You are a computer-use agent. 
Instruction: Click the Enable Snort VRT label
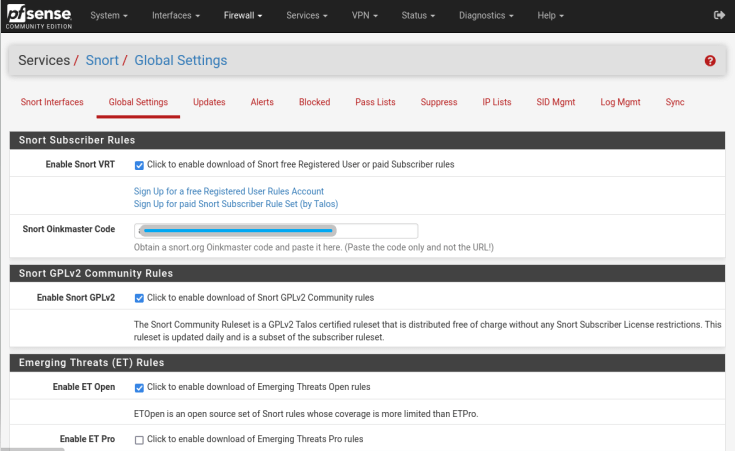(x=80, y=165)
